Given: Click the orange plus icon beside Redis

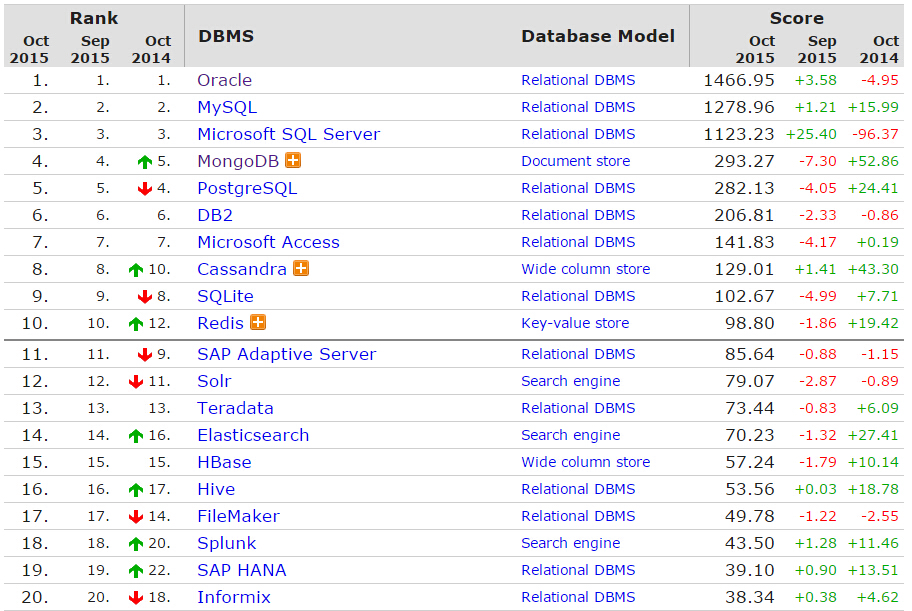Looking at the screenshot, I should [258, 322].
